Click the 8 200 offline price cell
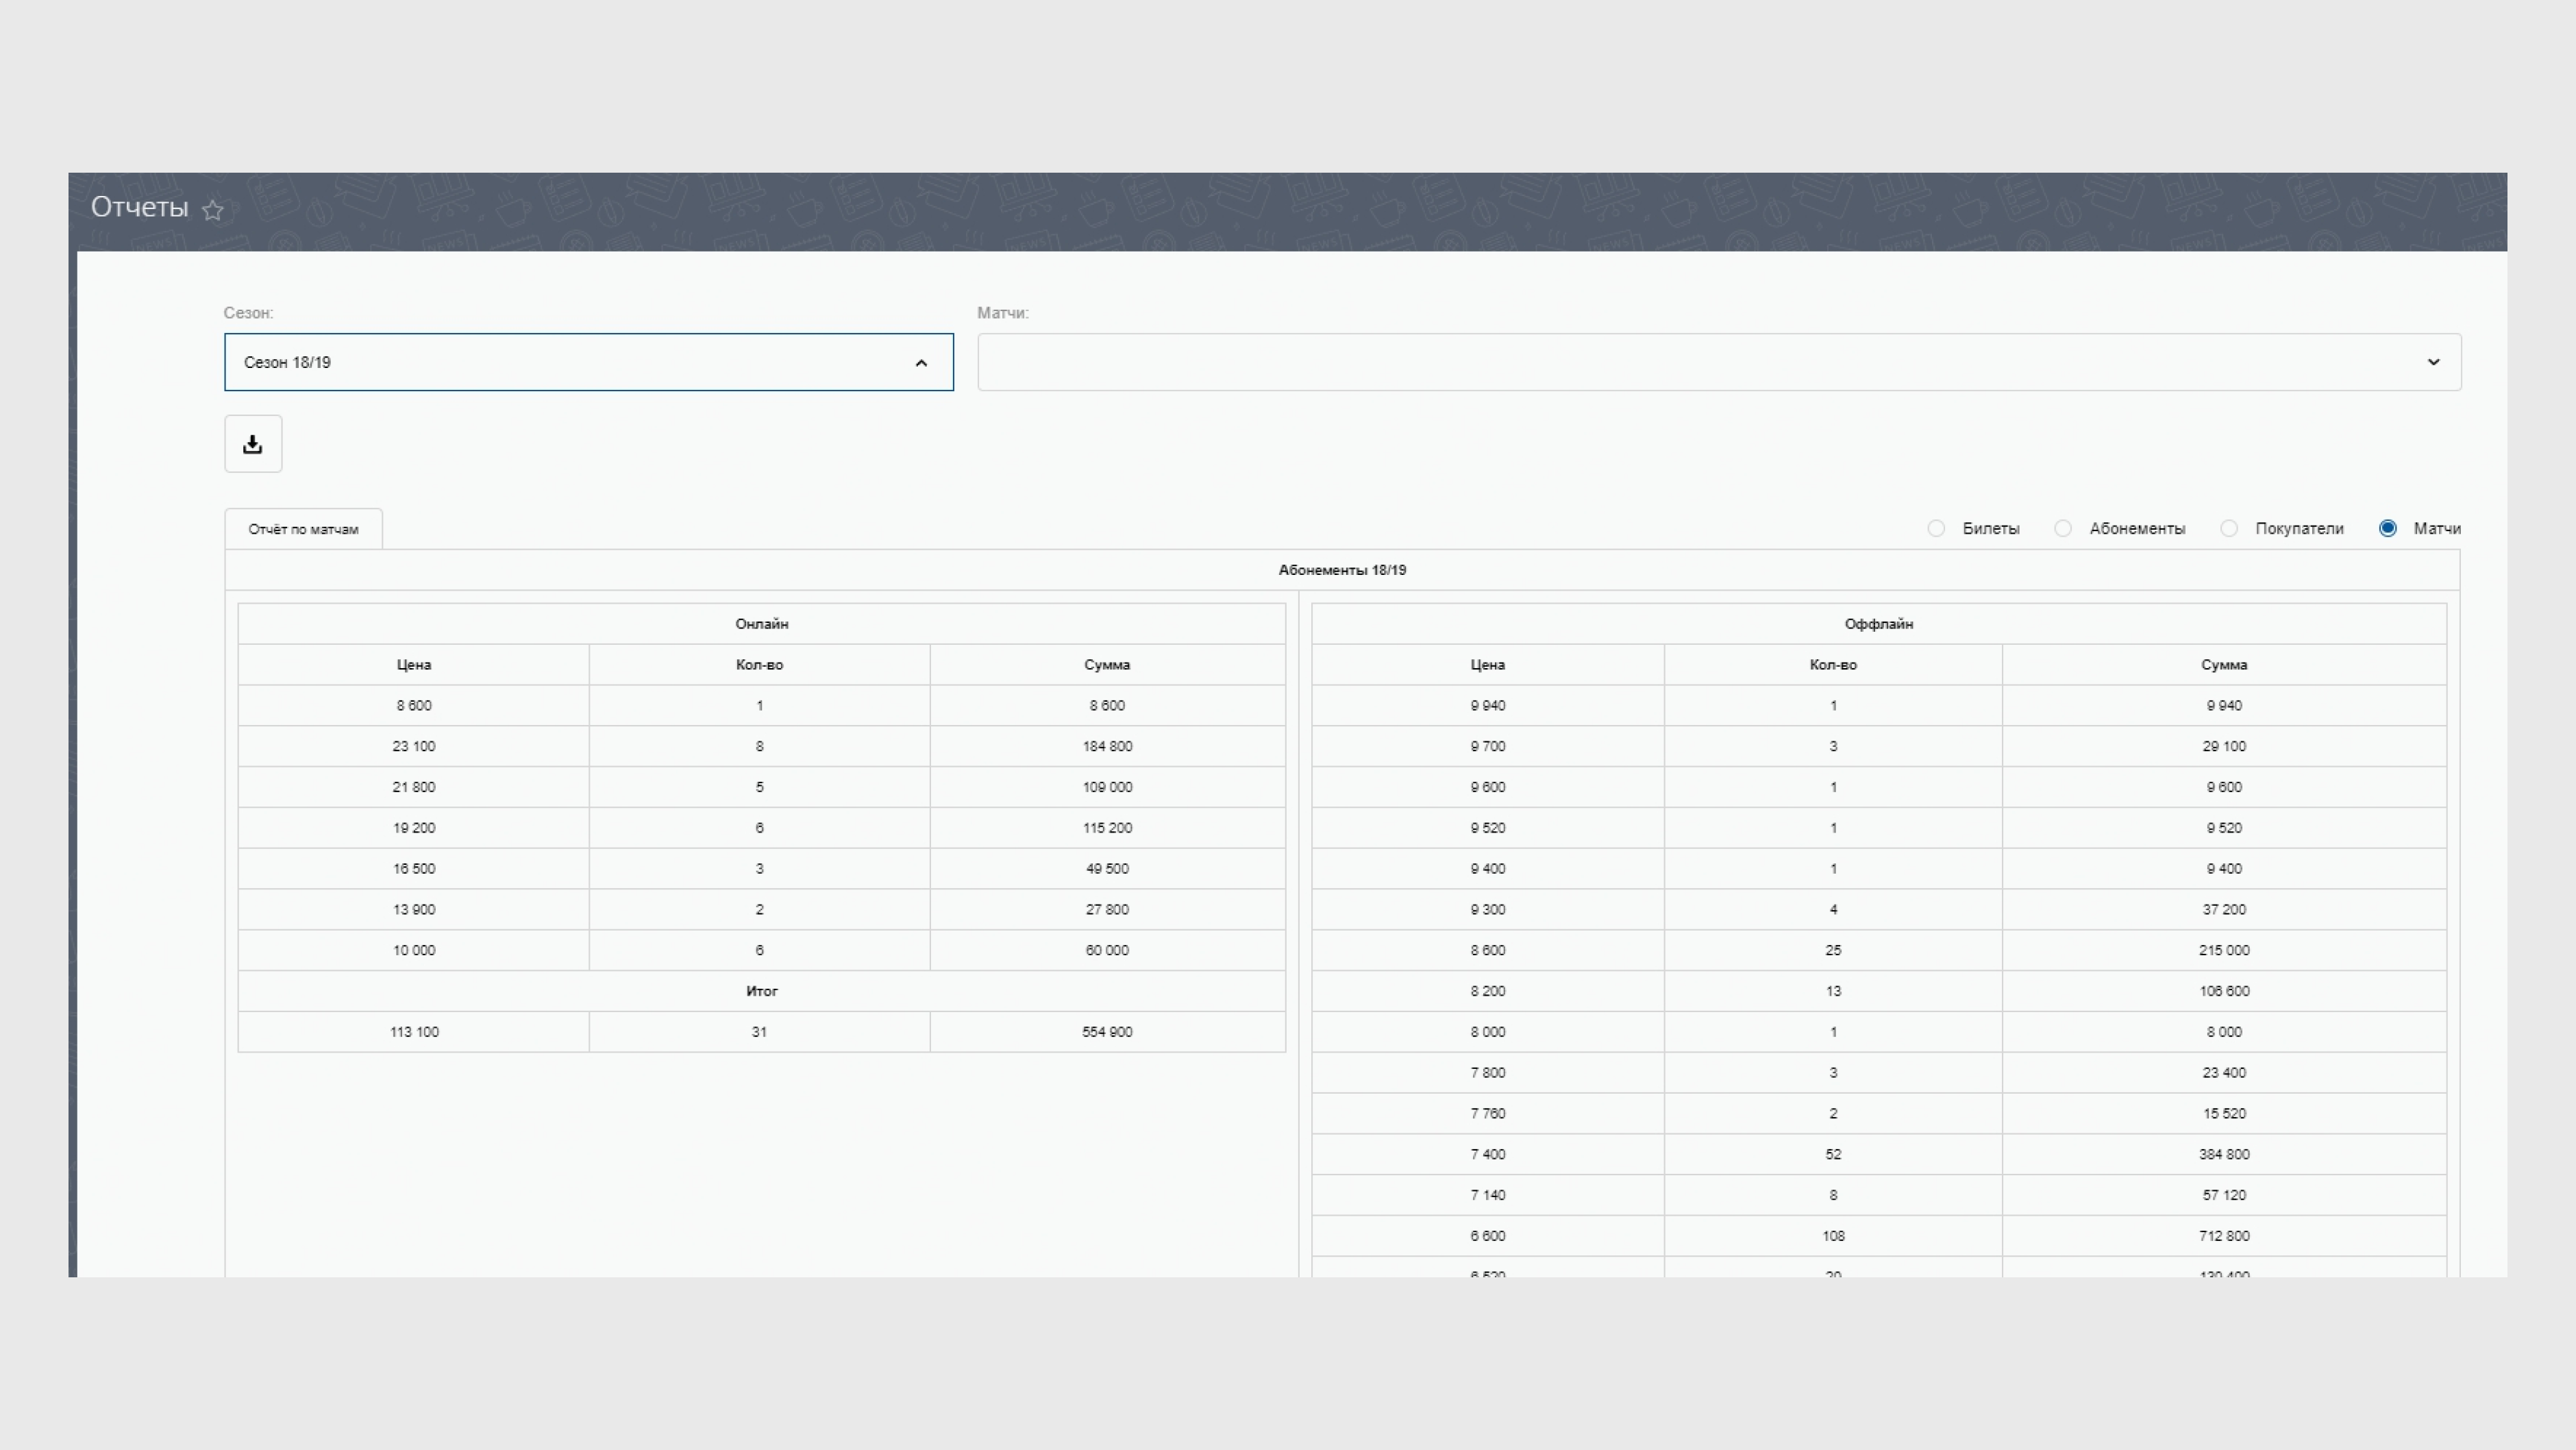 coord(1488,992)
